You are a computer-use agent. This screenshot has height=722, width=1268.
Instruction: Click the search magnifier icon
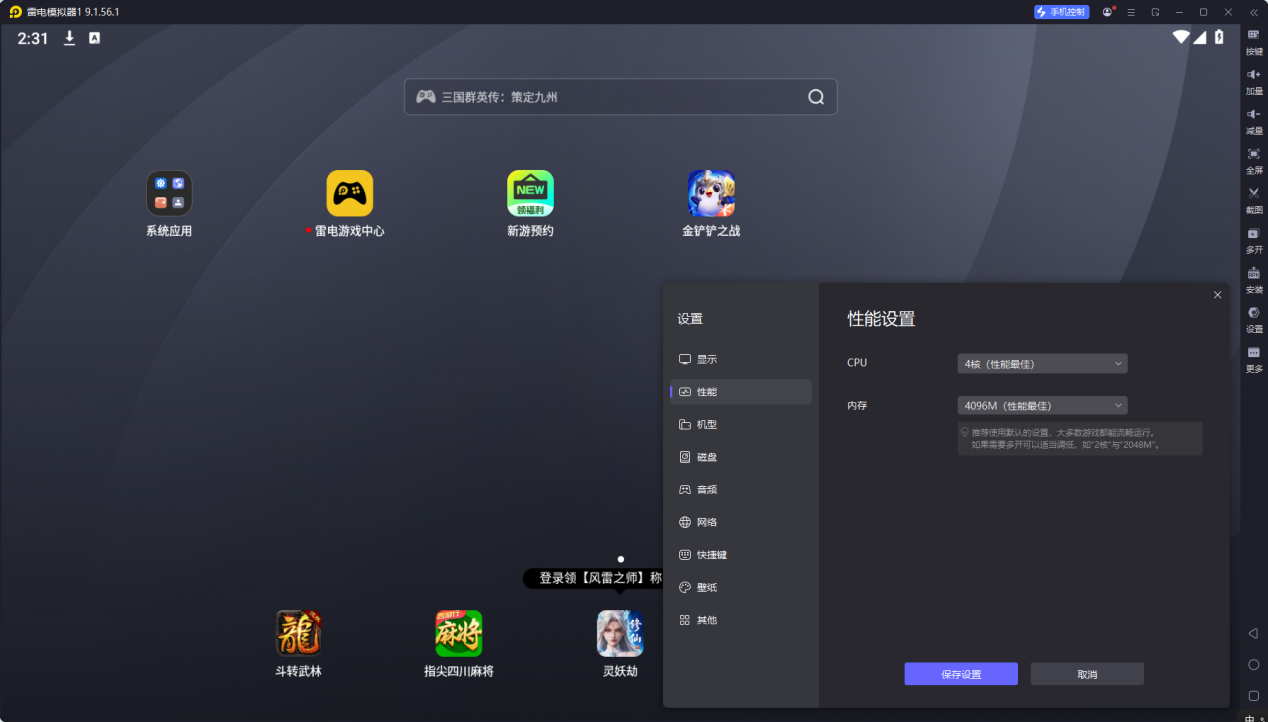[x=816, y=97]
